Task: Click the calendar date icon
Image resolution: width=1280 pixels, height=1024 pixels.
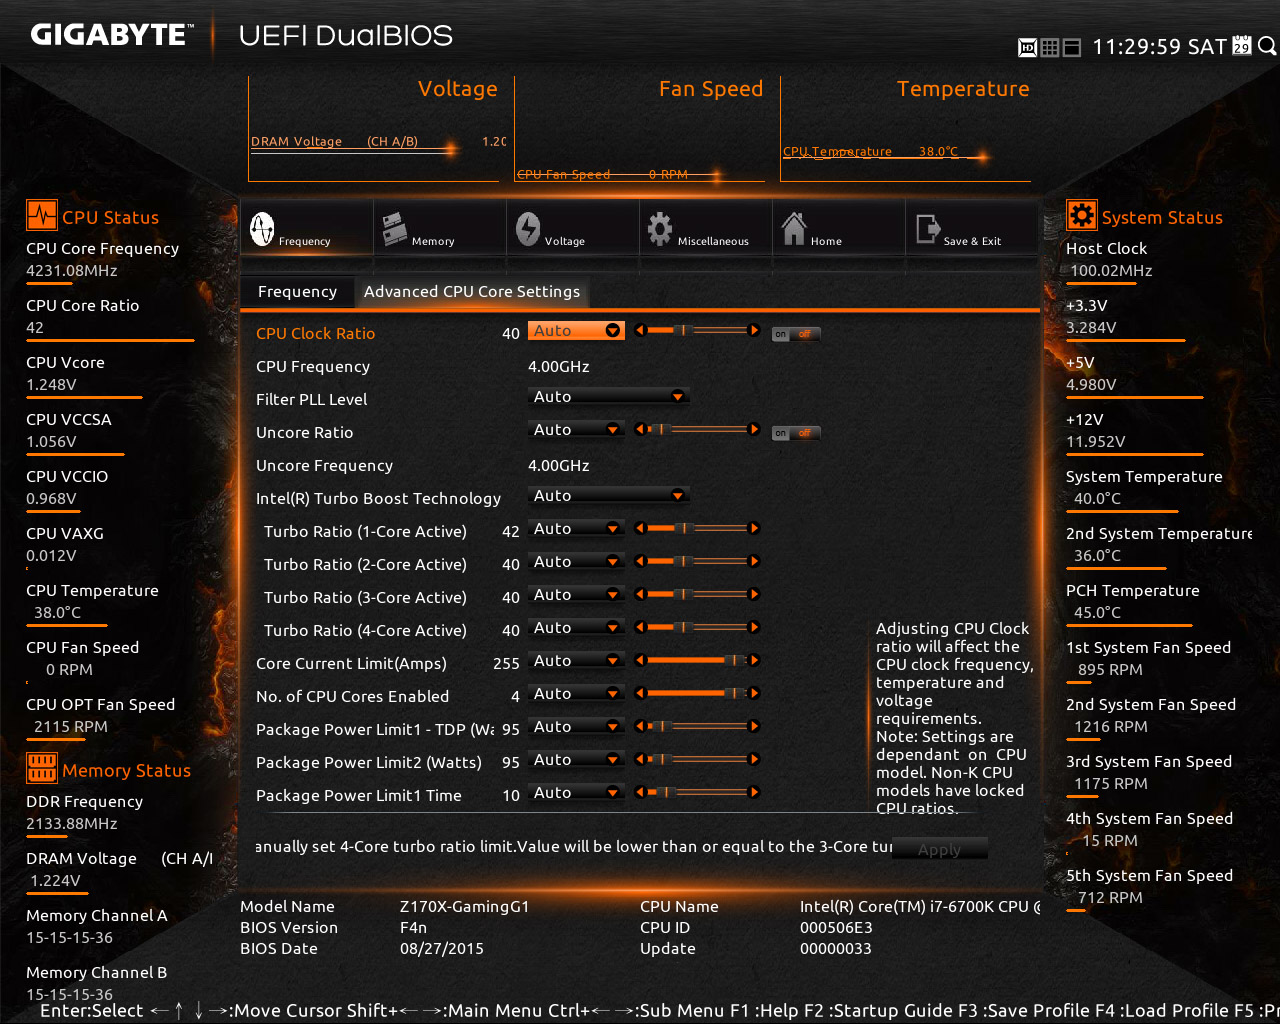Action: (1242, 46)
